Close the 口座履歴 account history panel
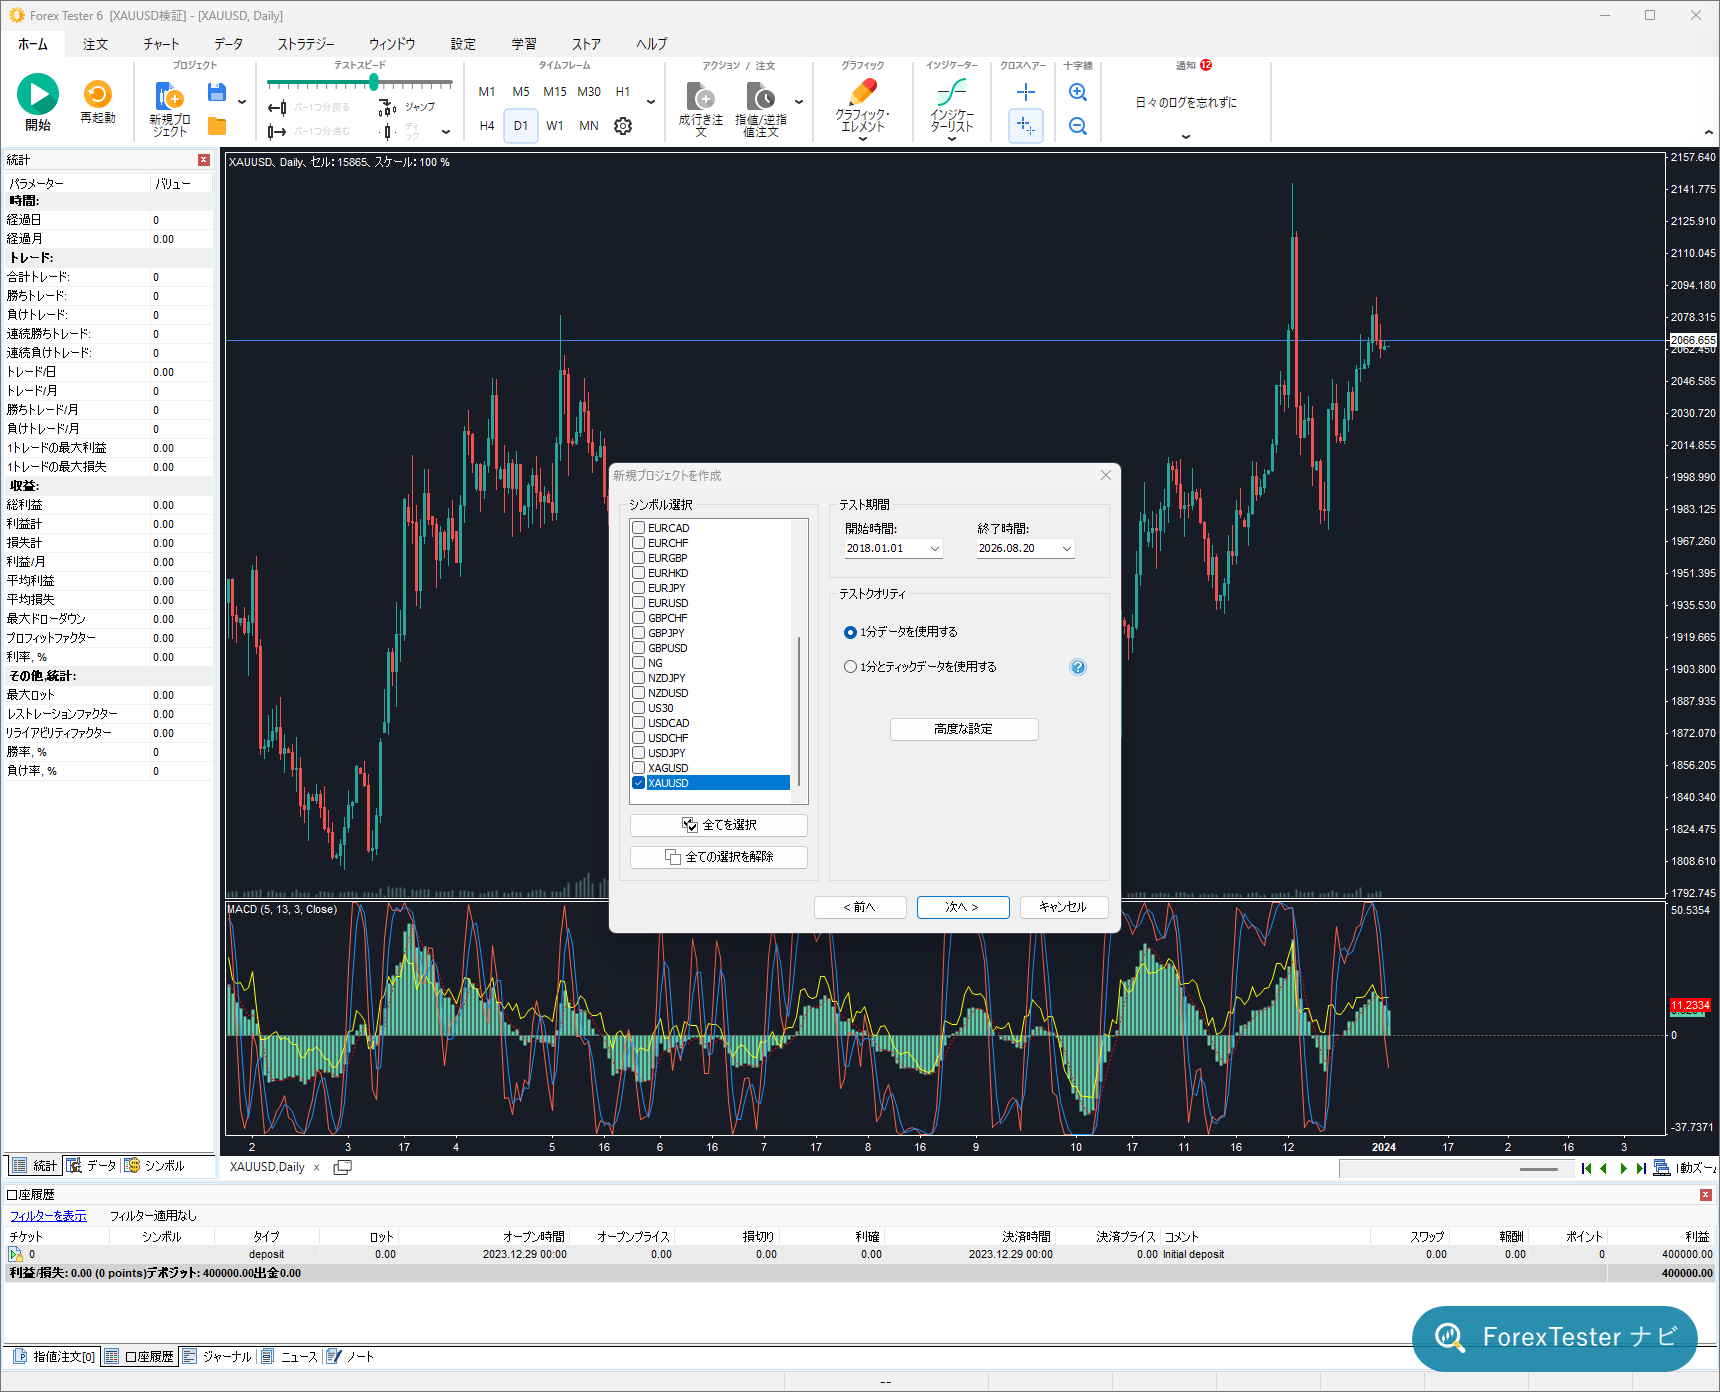Screen dimensions: 1720x1392 [1706, 1195]
